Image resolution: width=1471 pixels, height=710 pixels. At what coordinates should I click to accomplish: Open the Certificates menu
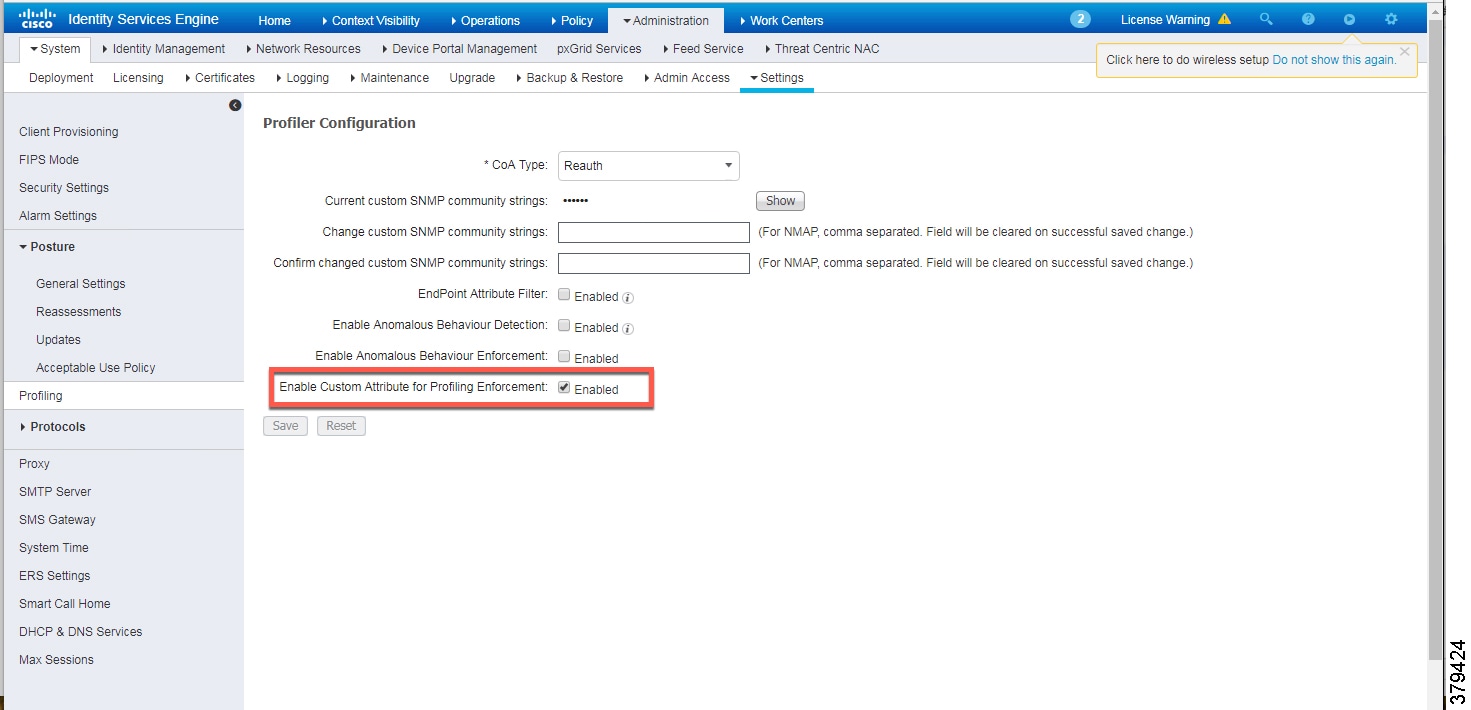tap(219, 78)
